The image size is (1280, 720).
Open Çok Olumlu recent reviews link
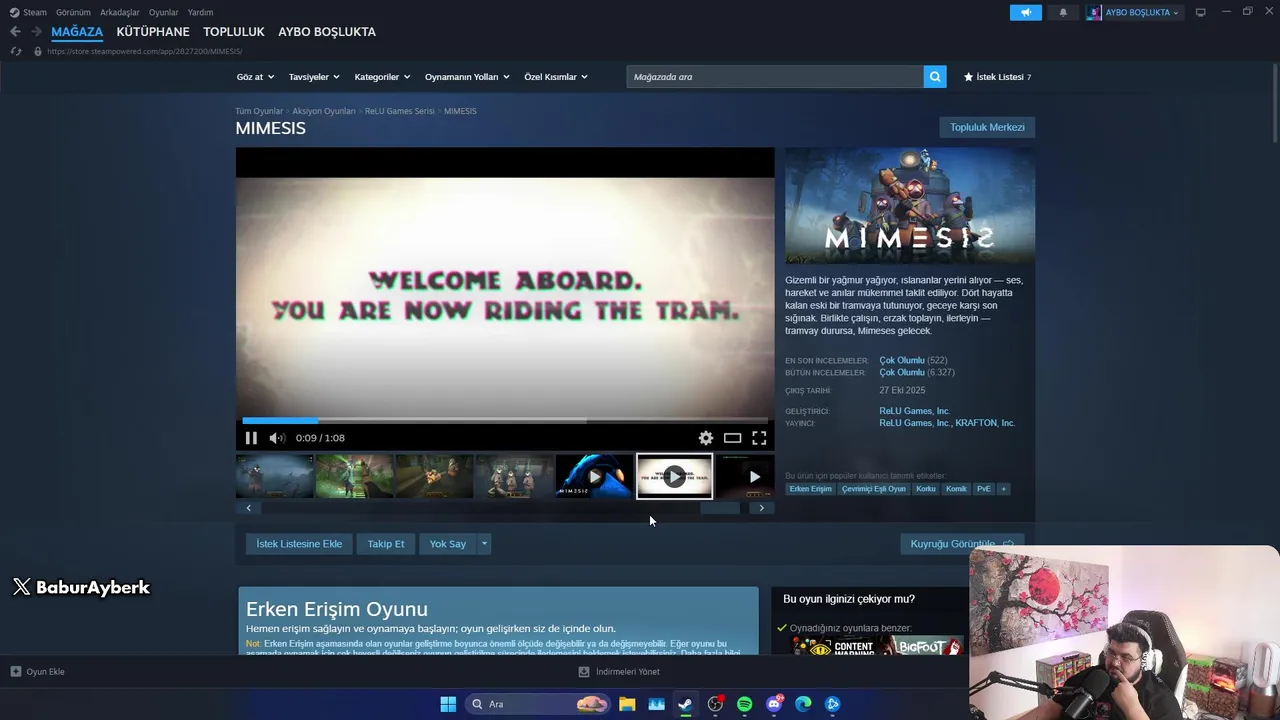point(902,360)
